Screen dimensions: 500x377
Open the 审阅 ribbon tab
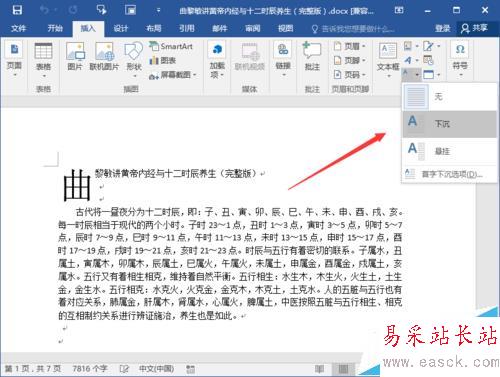point(253,28)
